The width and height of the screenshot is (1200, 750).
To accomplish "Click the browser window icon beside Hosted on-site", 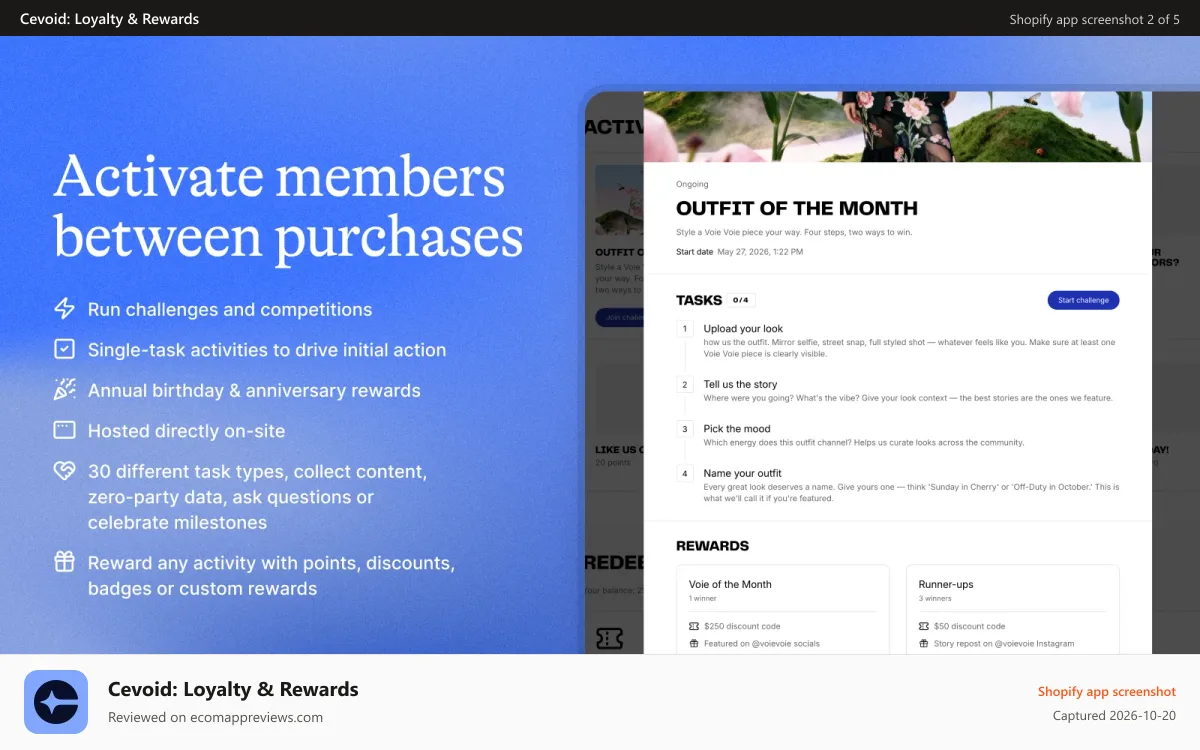I will pyautogui.click(x=64, y=430).
